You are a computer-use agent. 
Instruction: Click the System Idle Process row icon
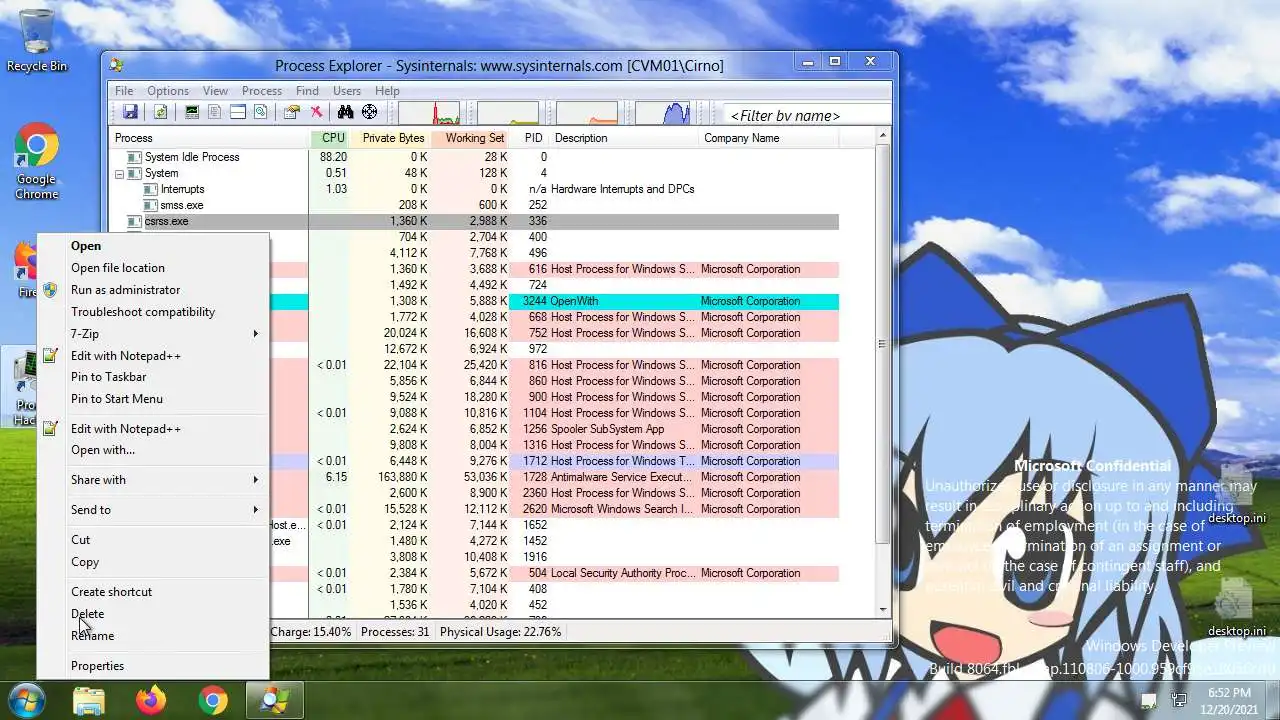pyautogui.click(x=134, y=157)
